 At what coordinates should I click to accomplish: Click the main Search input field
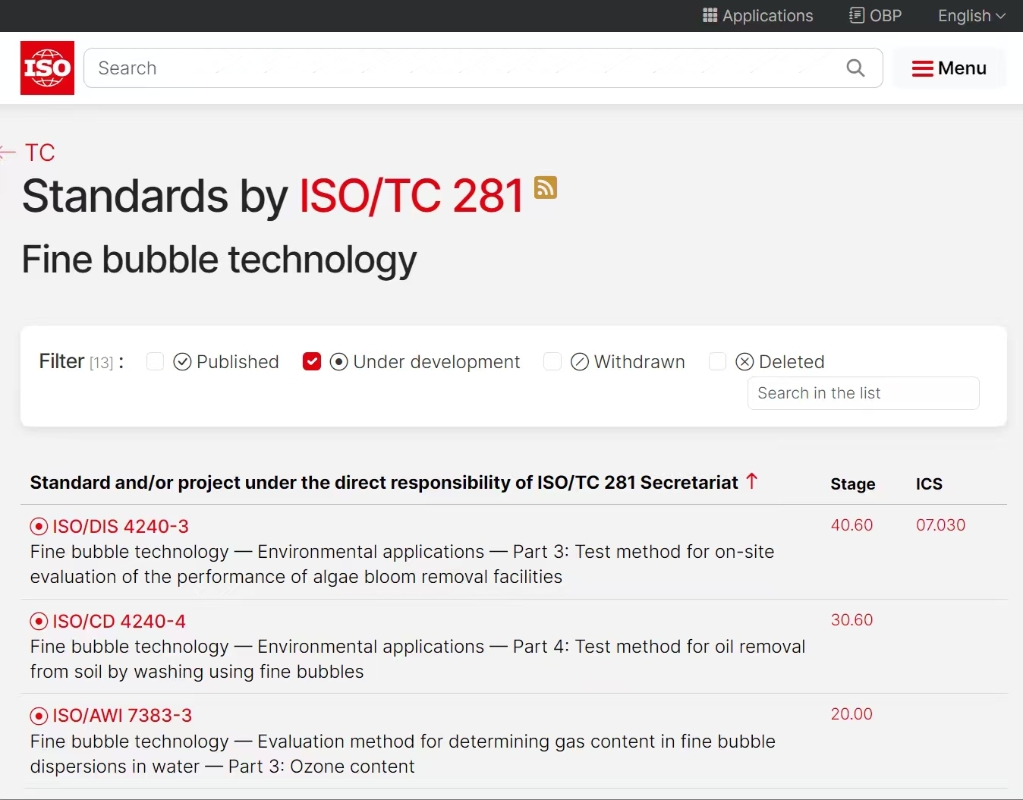(x=460, y=68)
